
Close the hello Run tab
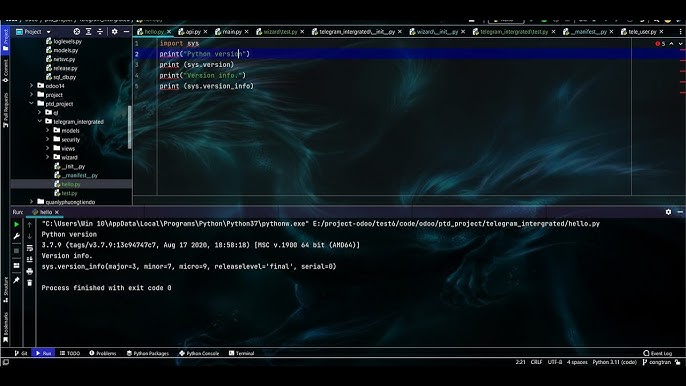(x=56, y=212)
